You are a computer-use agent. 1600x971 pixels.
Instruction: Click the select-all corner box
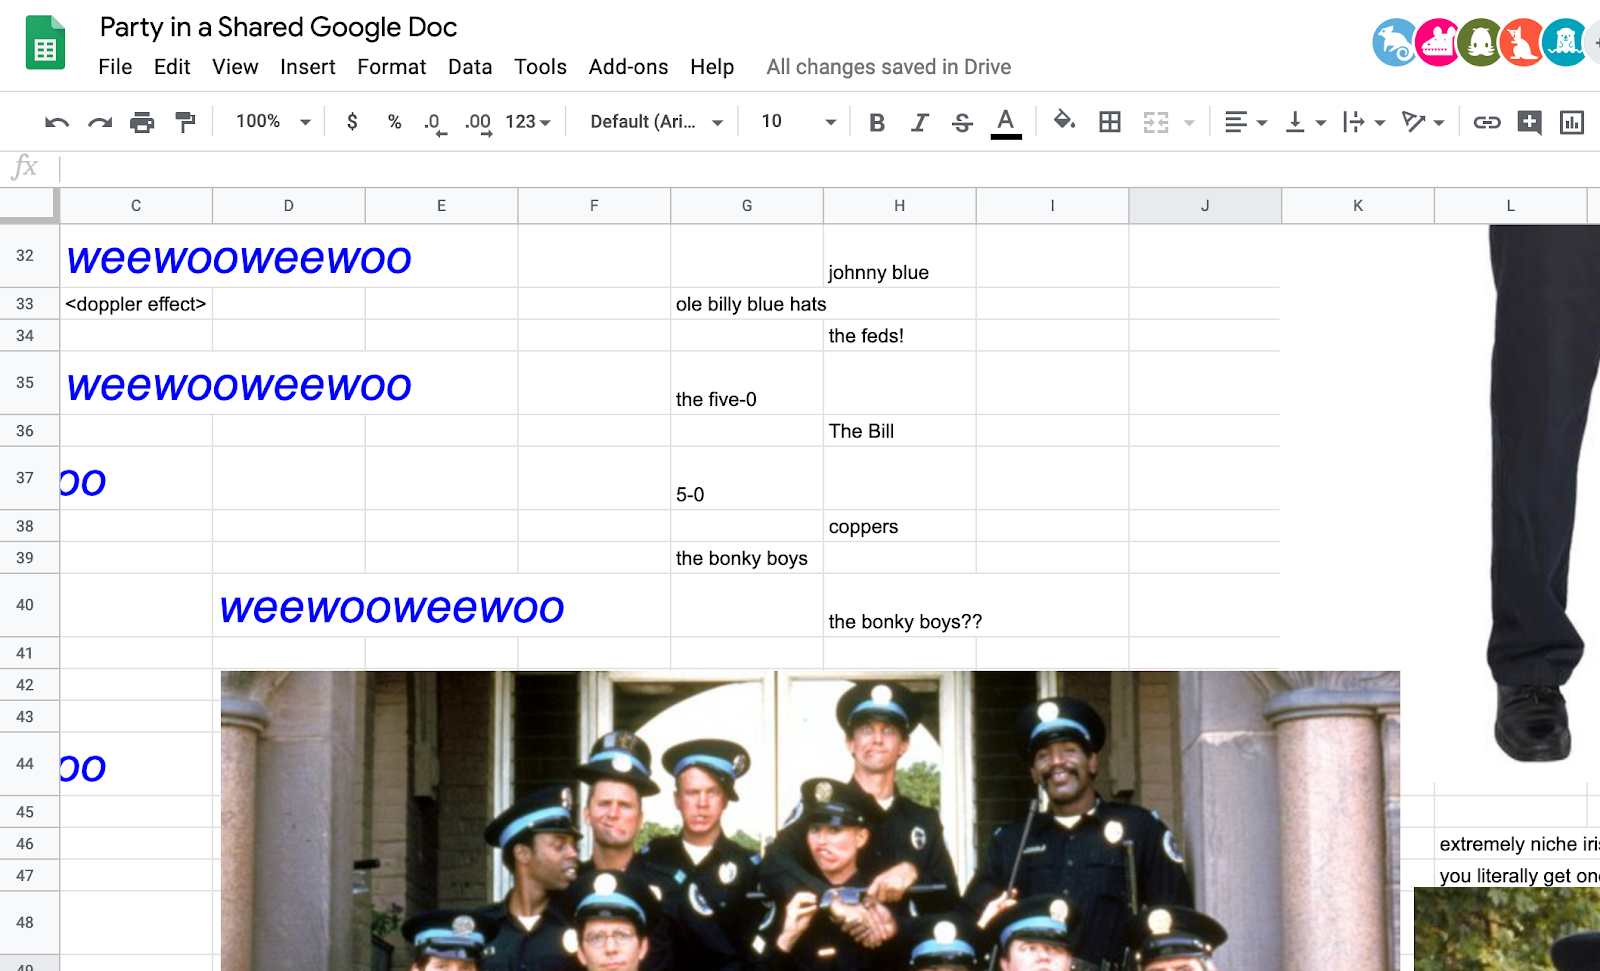tap(29, 204)
